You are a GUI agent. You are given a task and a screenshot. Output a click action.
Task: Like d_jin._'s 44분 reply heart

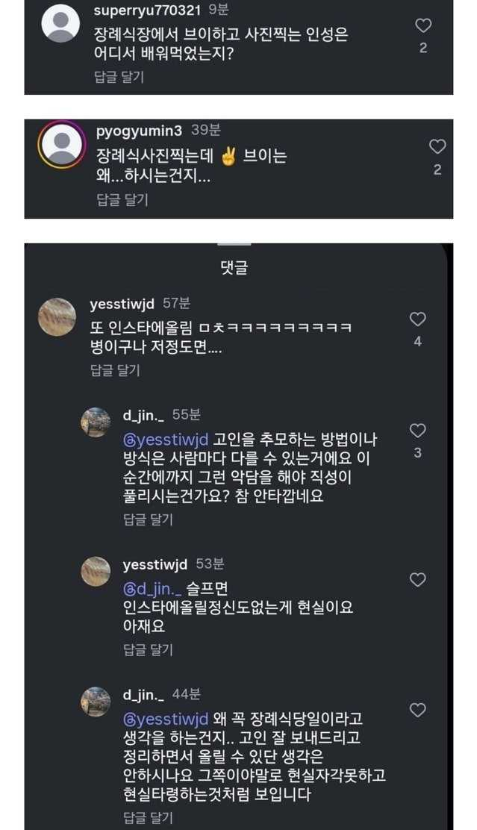[x=418, y=710]
